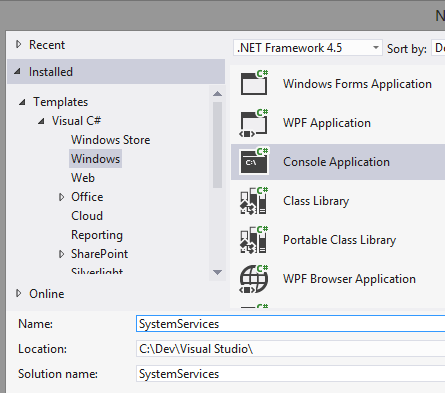Click the Online section label

coord(47,294)
